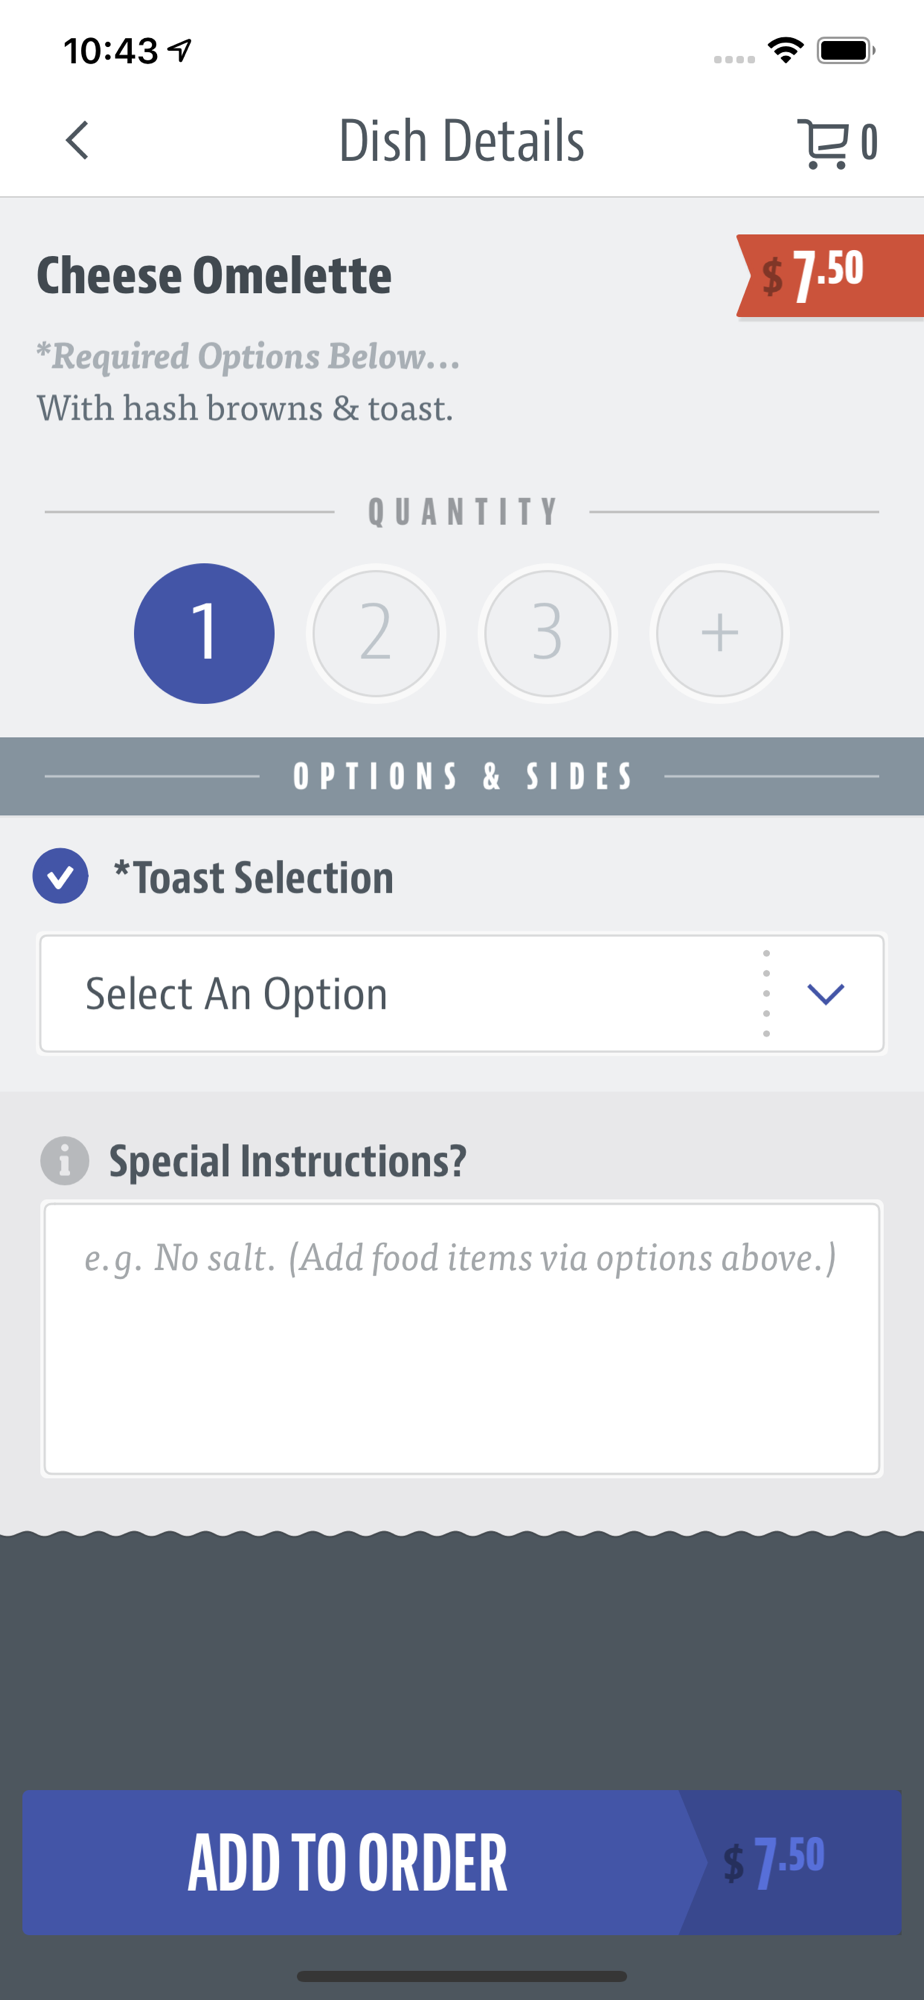Increase quantity with the plus button

tap(719, 633)
